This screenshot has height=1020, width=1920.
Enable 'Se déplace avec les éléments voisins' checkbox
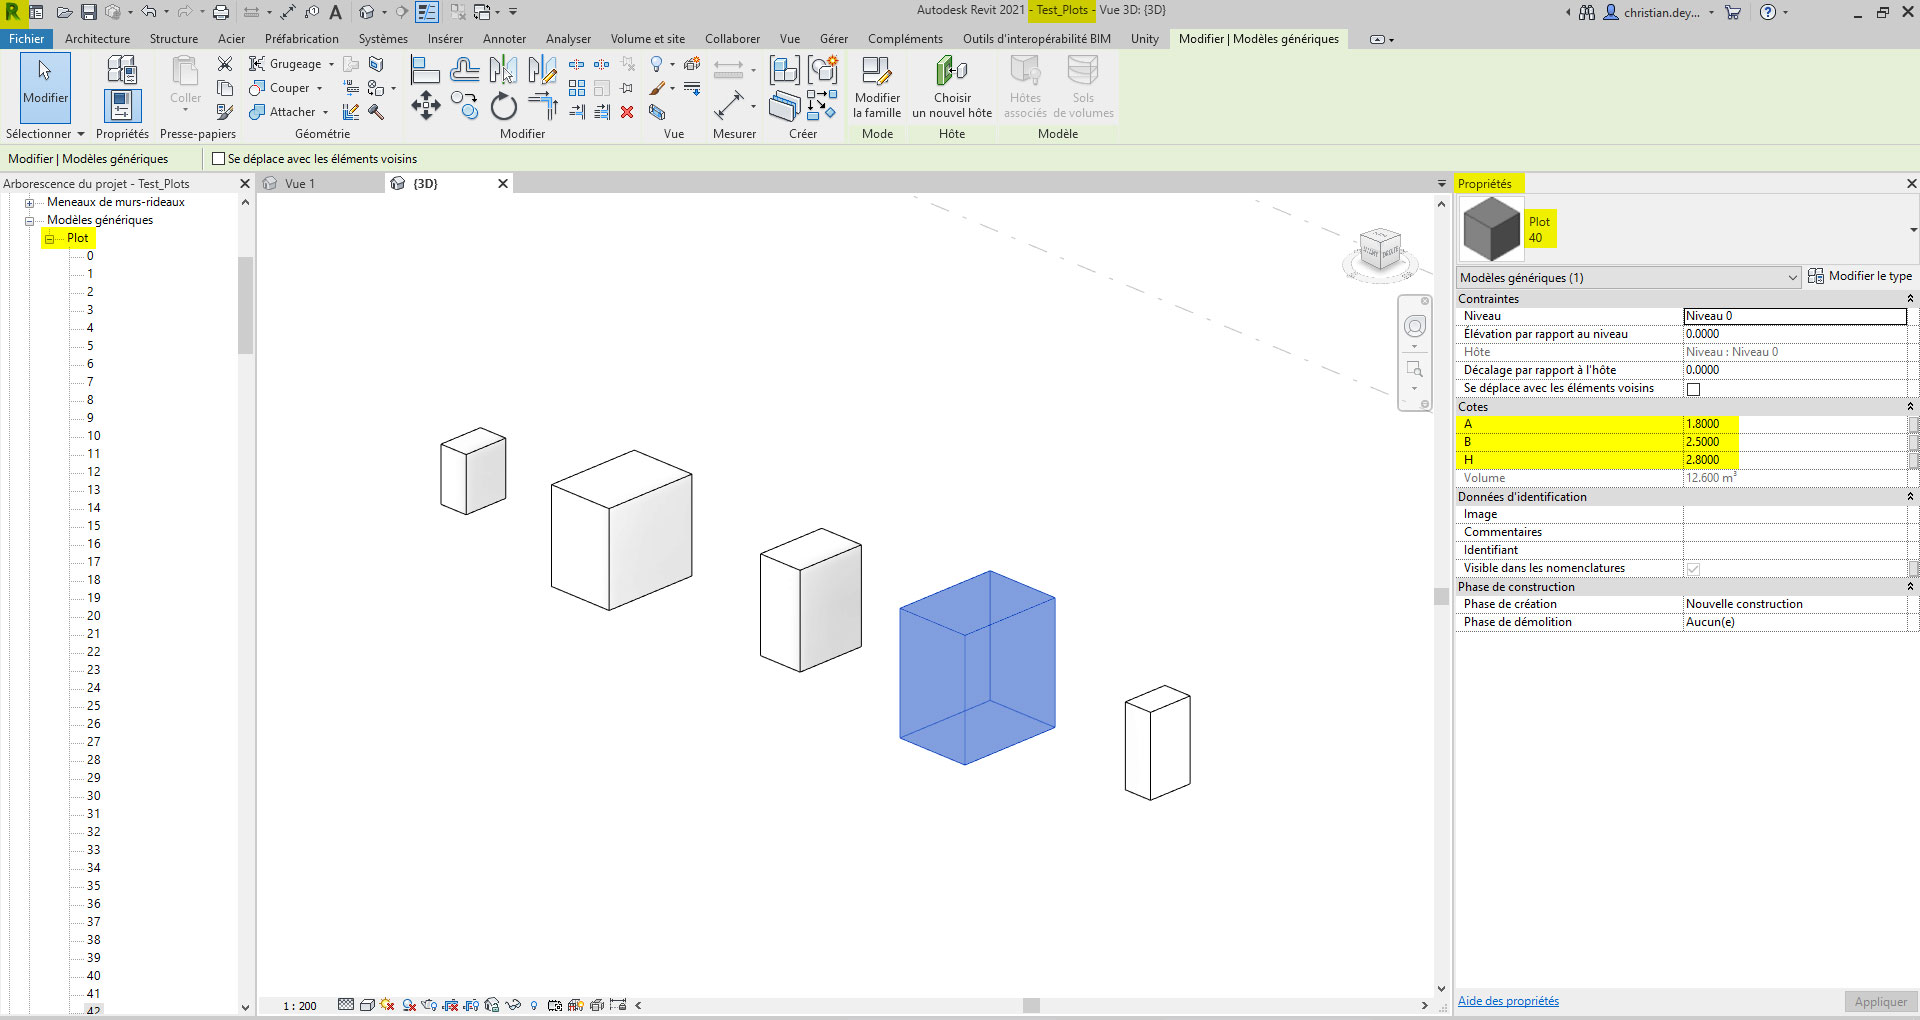(218, 158)
